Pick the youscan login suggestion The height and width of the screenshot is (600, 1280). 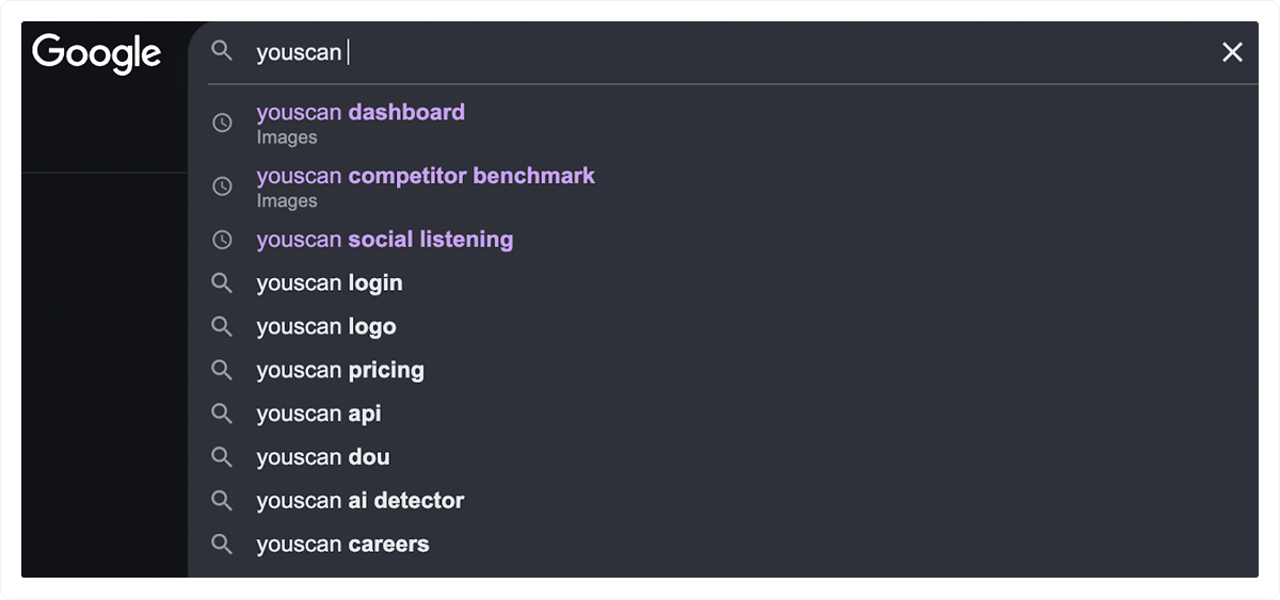329,283
